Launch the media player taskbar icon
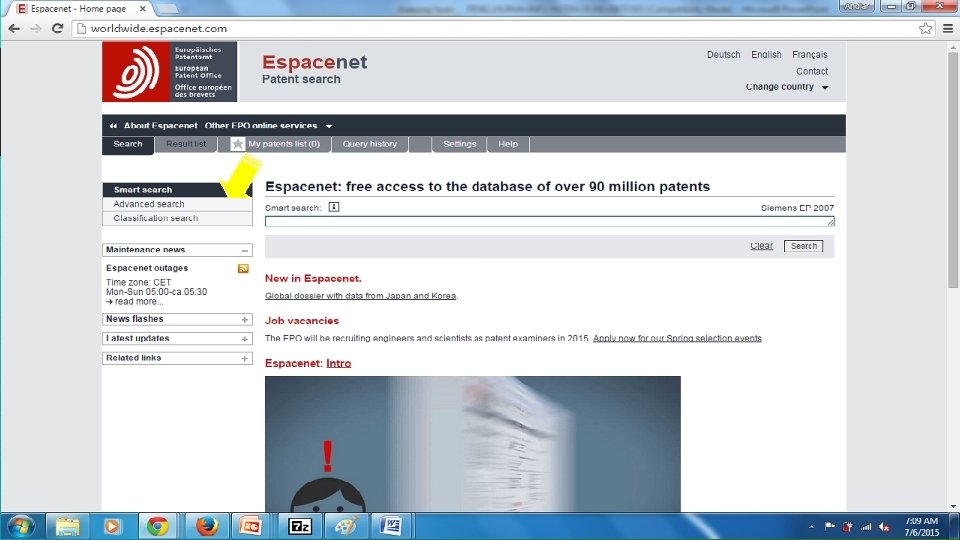The height and width of the screenshot is (540, 960). tap(112, 527)
